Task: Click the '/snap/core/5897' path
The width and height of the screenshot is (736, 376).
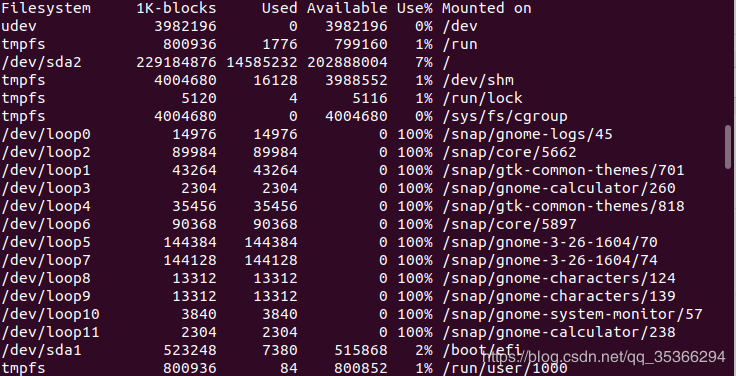Action: pos(509,224)
